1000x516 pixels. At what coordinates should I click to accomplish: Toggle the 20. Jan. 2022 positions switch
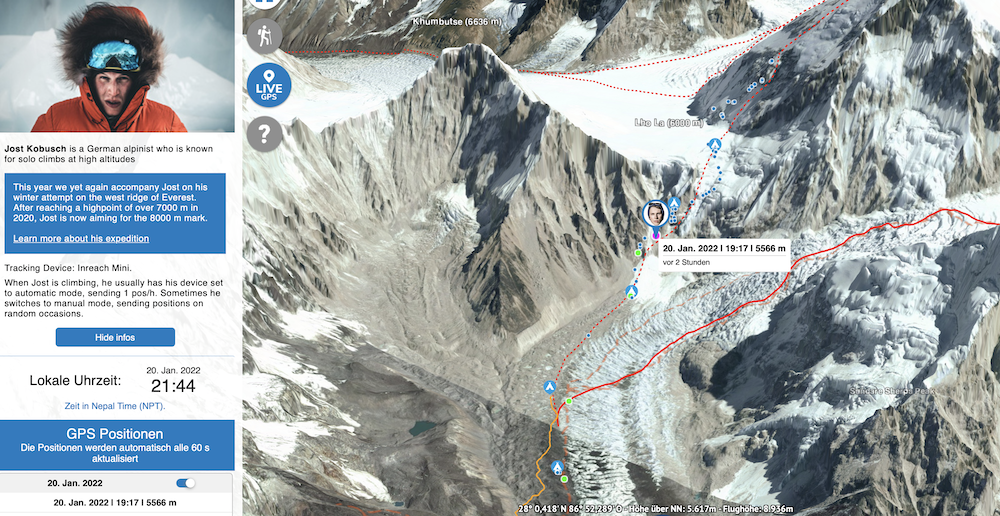click(x=186, y=483)
